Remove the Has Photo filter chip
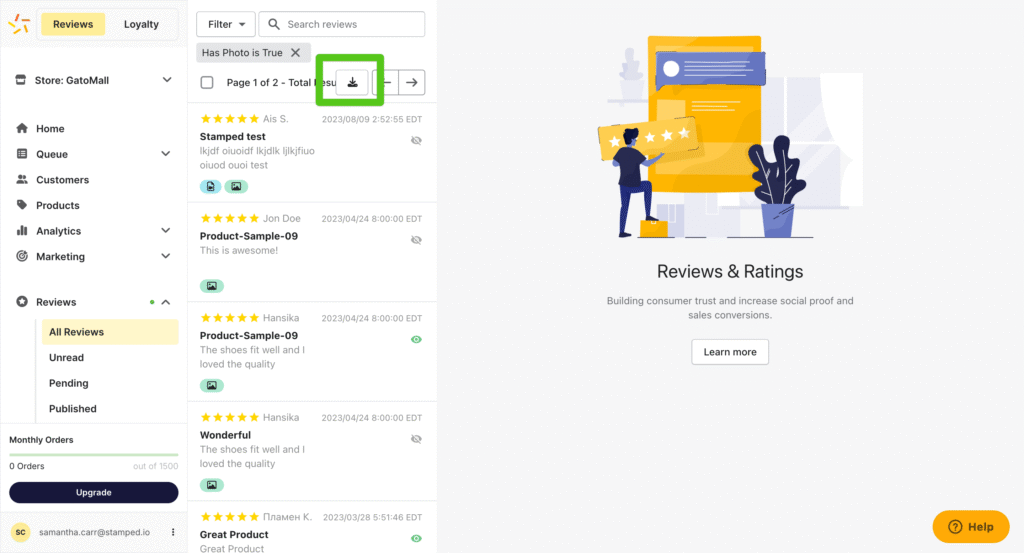The height and width of the screenshot is (553, 1024). coord(295,53)
